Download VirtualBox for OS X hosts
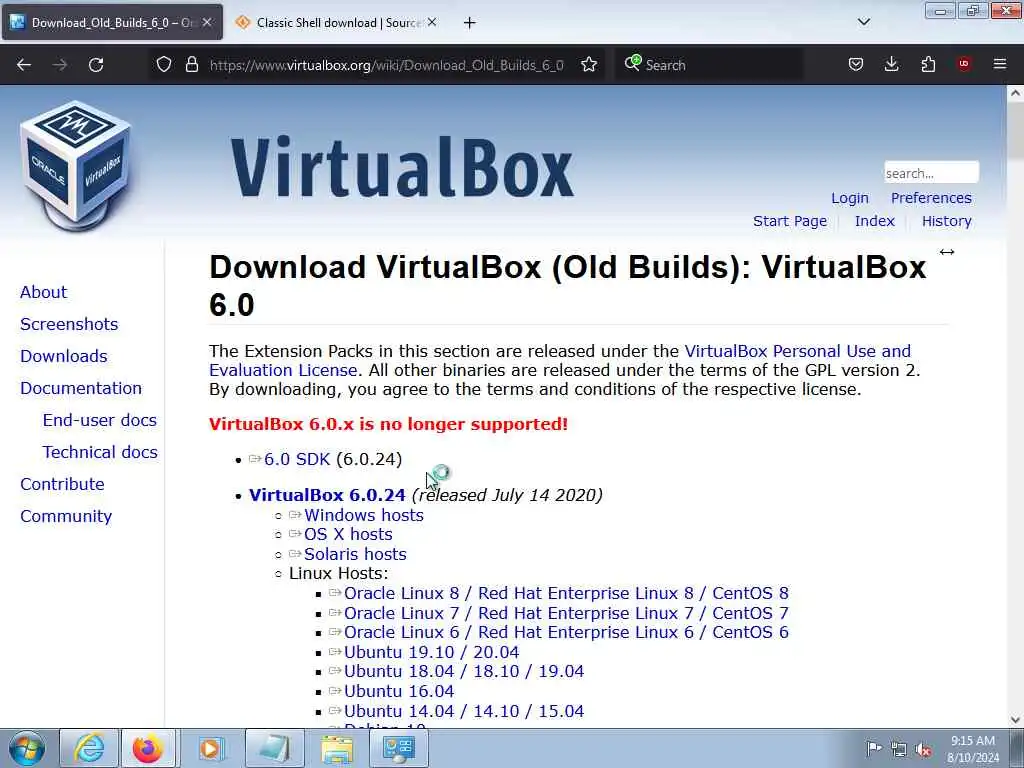 coord(348,534)
